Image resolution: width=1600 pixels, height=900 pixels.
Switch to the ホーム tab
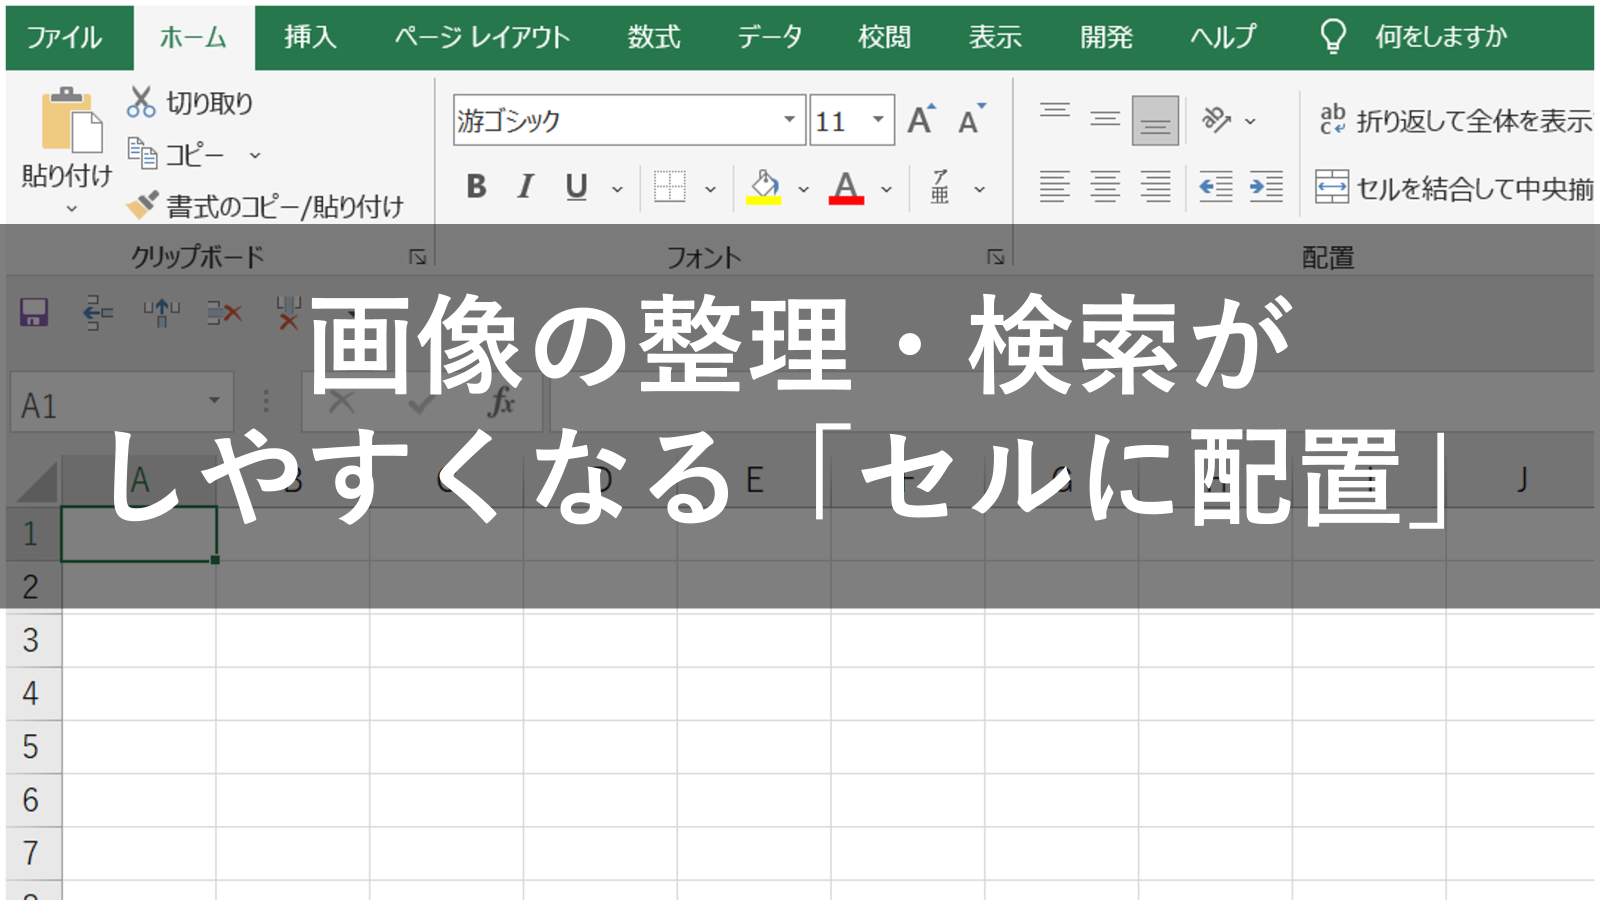194,38
